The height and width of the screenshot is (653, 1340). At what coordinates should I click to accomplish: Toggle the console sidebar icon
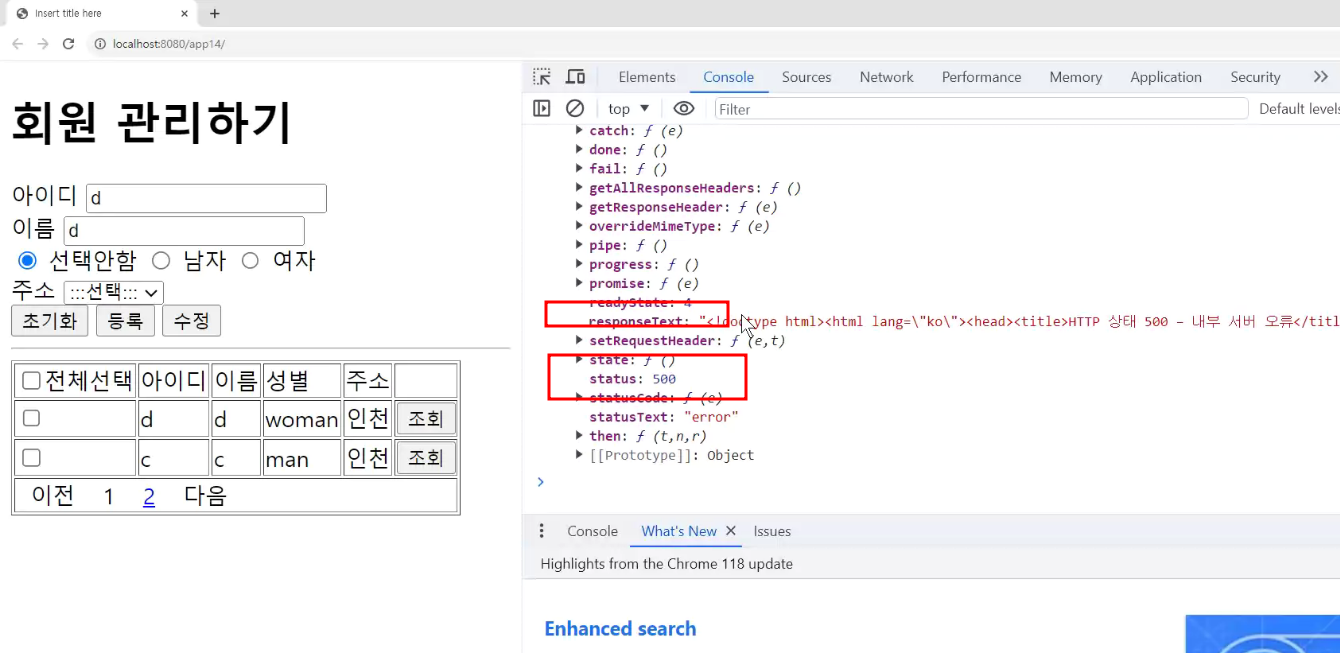point(542,108)
